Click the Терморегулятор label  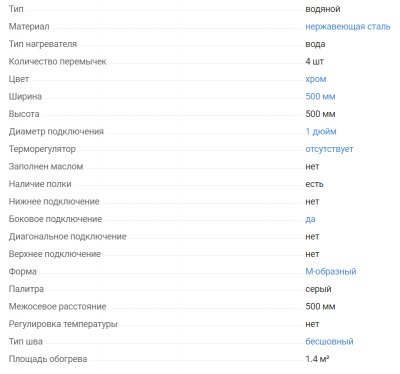[42, 149]
